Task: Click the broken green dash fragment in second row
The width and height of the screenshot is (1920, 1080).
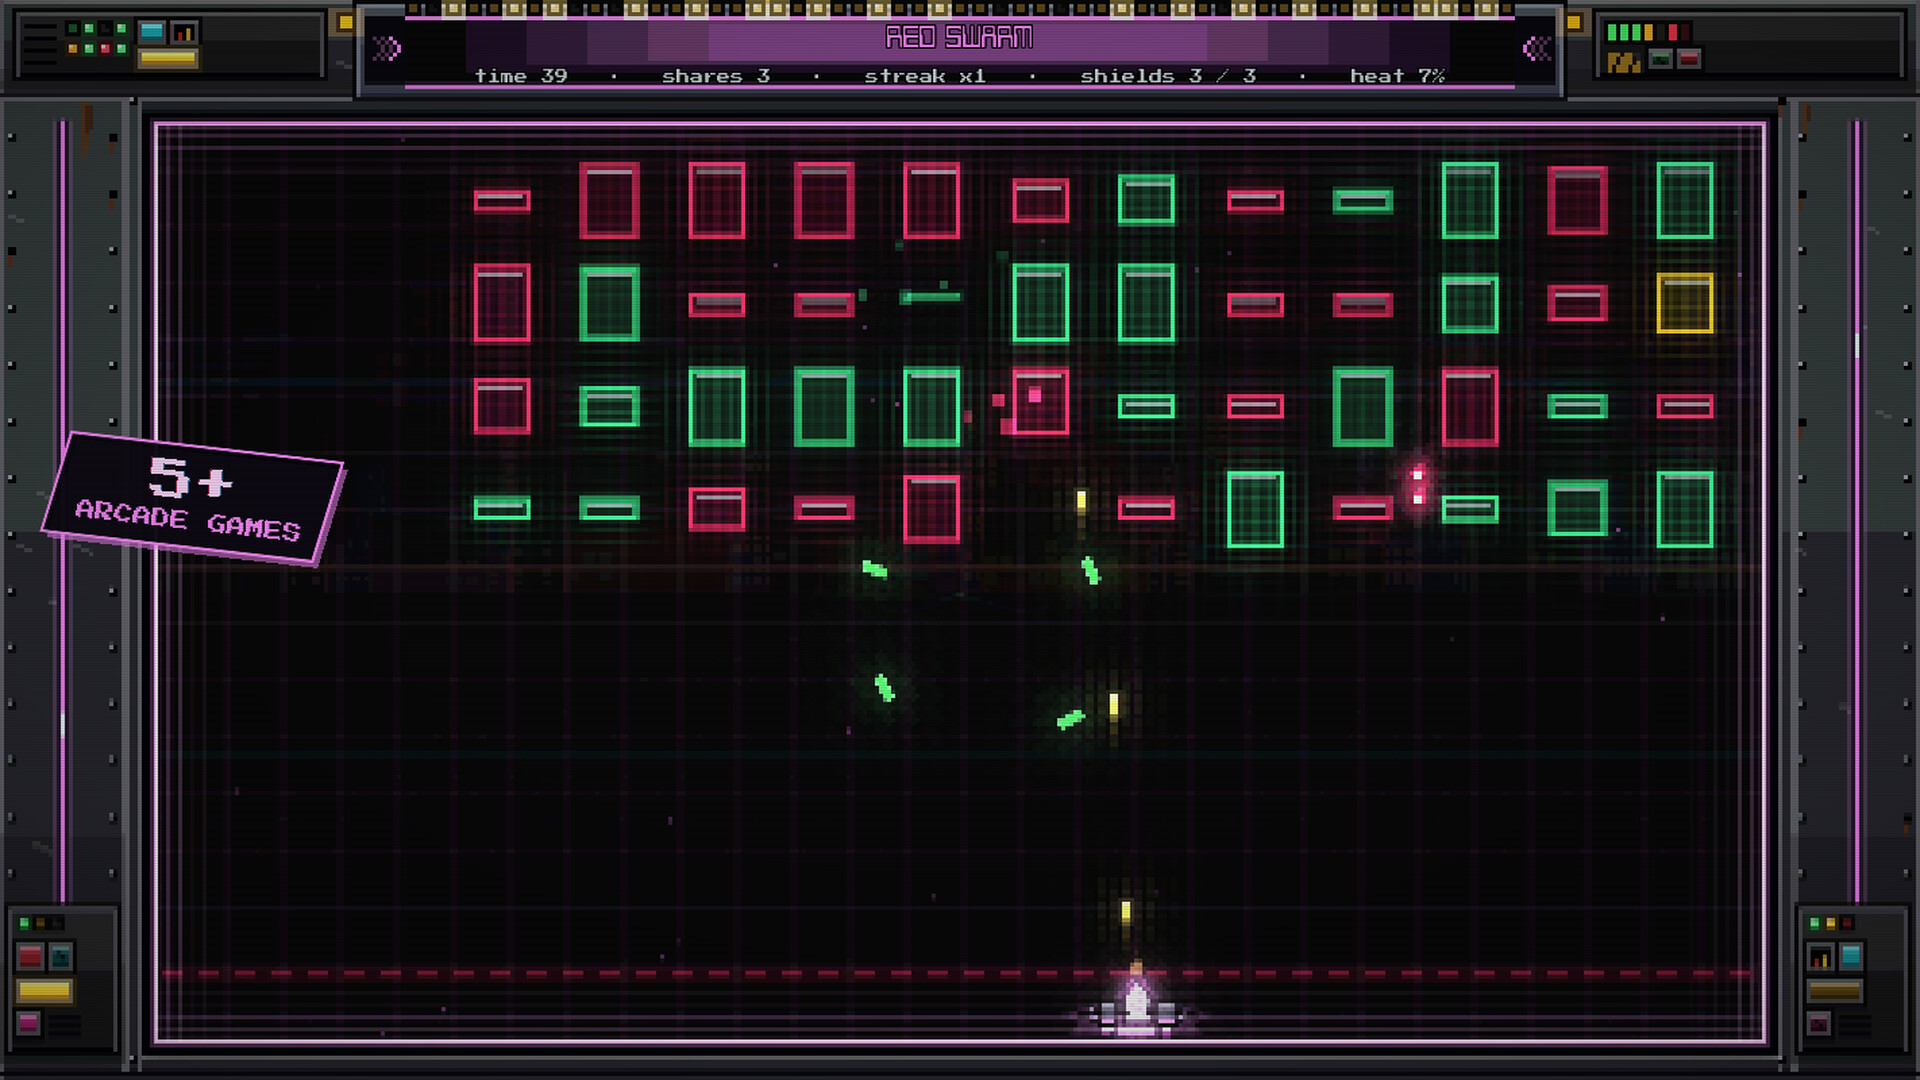Action: (930, 296)
